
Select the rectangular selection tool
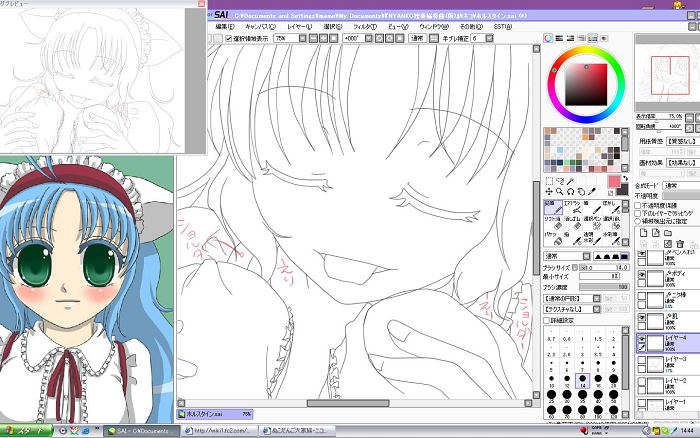click(x=549, y=181)
